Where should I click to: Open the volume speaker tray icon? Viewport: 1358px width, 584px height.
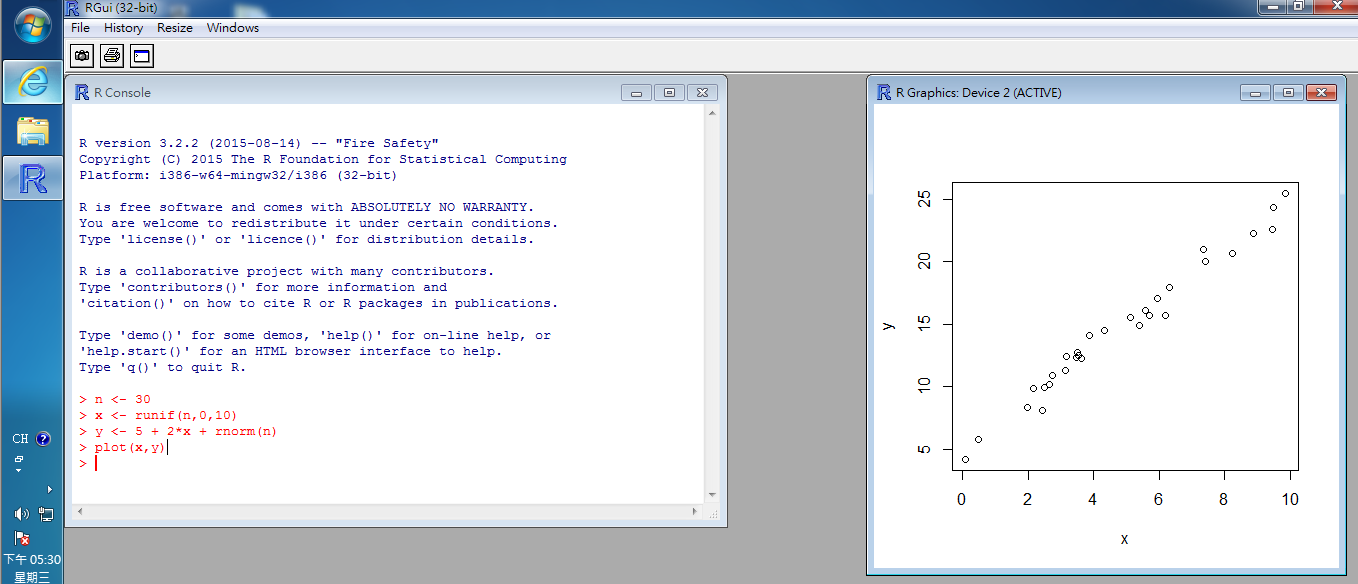(21, 514)
